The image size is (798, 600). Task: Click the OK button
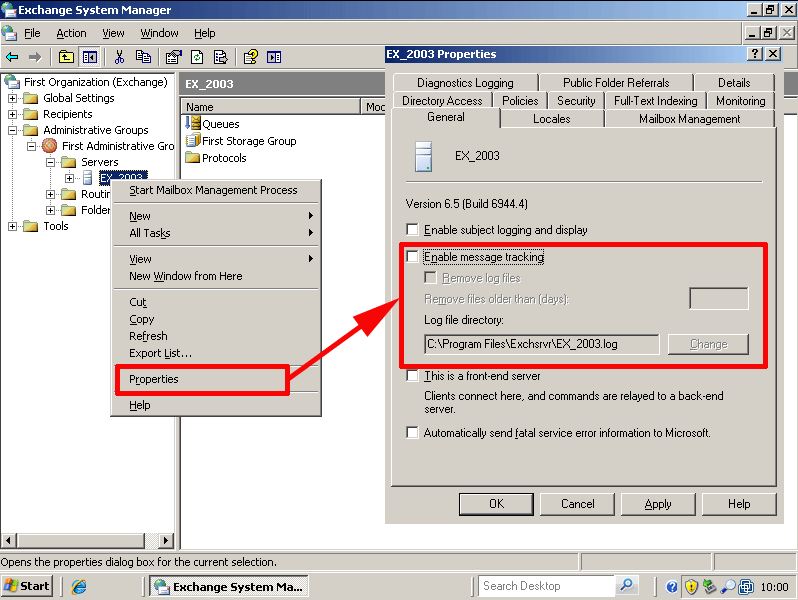pyautogui.click(x=496, y=504)
